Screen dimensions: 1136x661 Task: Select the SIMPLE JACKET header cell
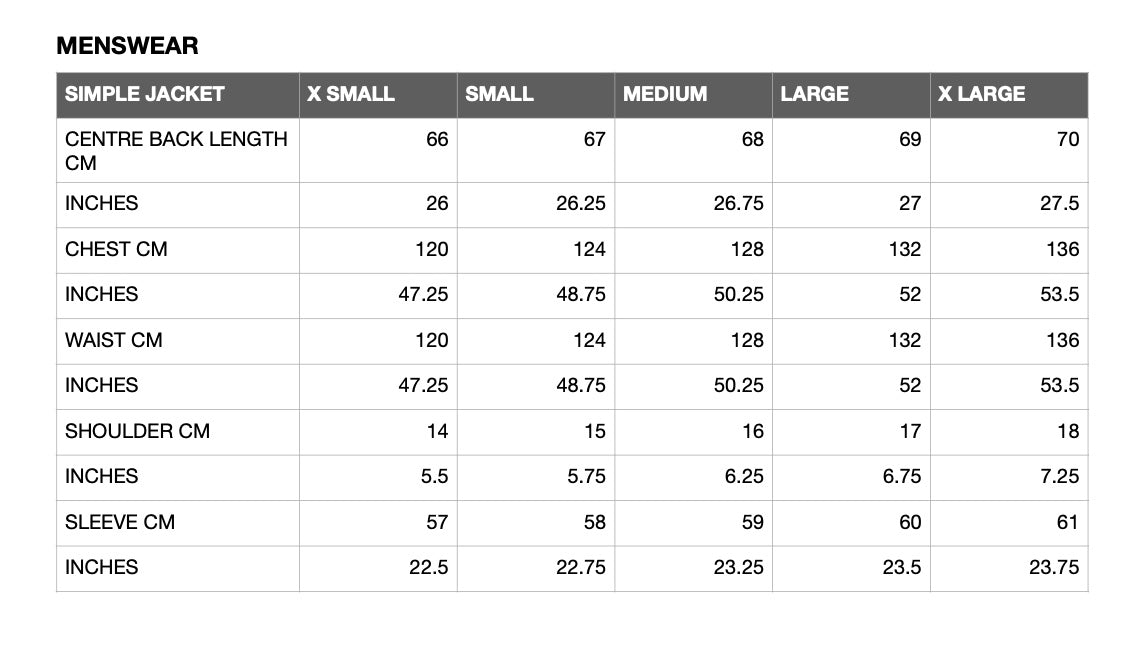[178, 95]
